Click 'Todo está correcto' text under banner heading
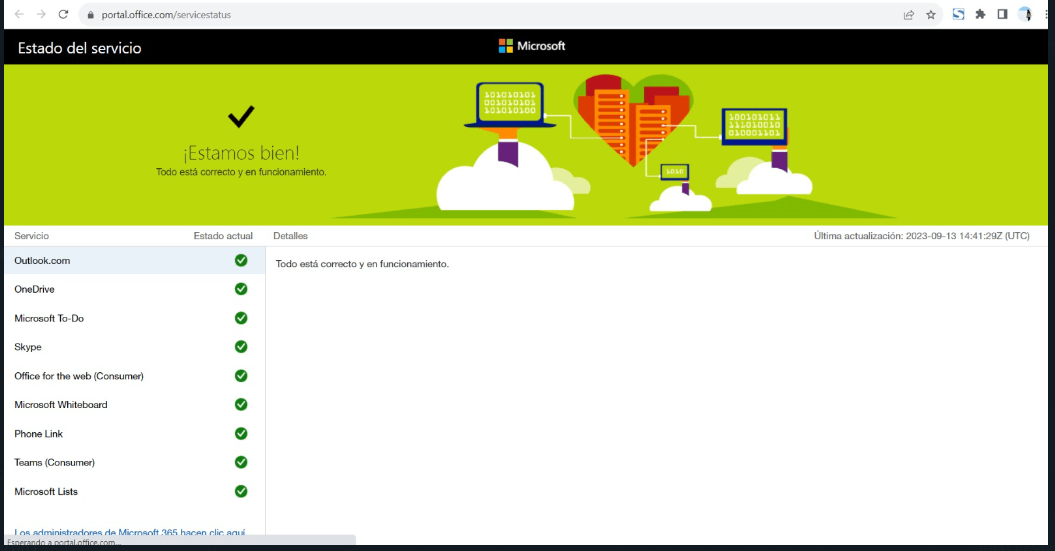 click(241, 172)
